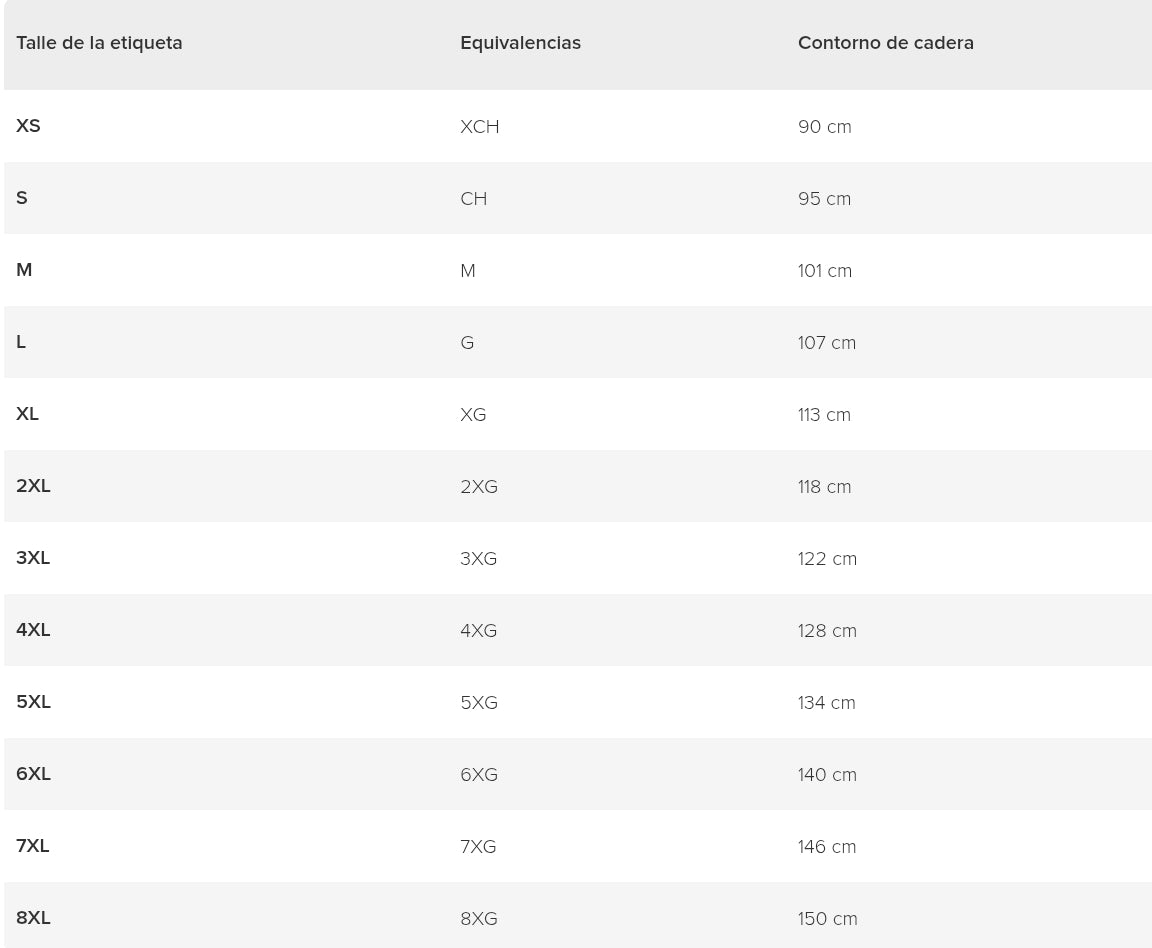Select the CH equivalence cell

(x=473, y=199)
